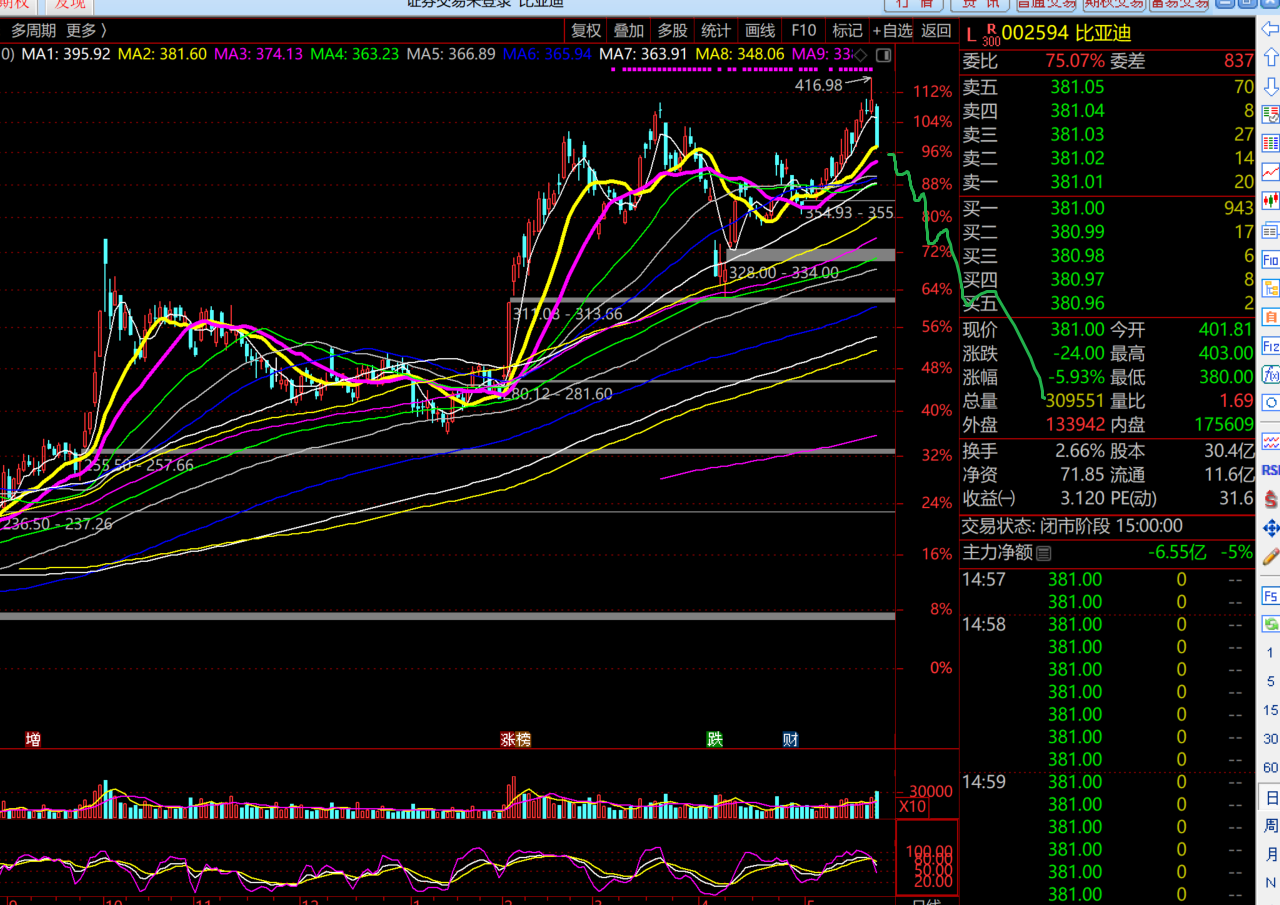The image size is (1280, 905).
Task: Click the 增 marker on chart
Action: pyautogui.click(x=34, y=740)
